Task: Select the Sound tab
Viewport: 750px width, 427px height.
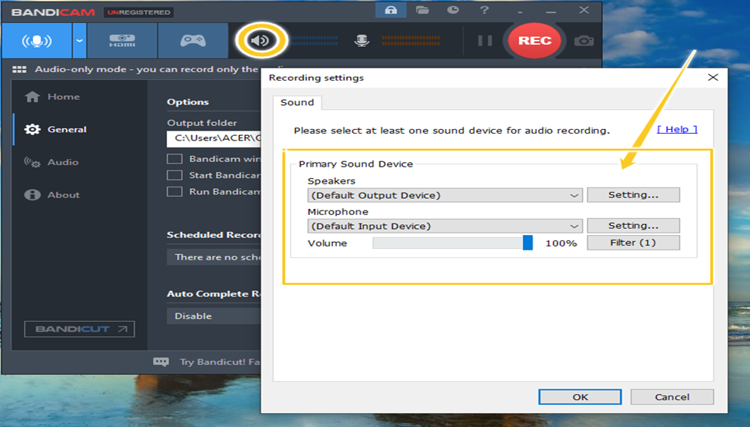Action: (297, 103)
